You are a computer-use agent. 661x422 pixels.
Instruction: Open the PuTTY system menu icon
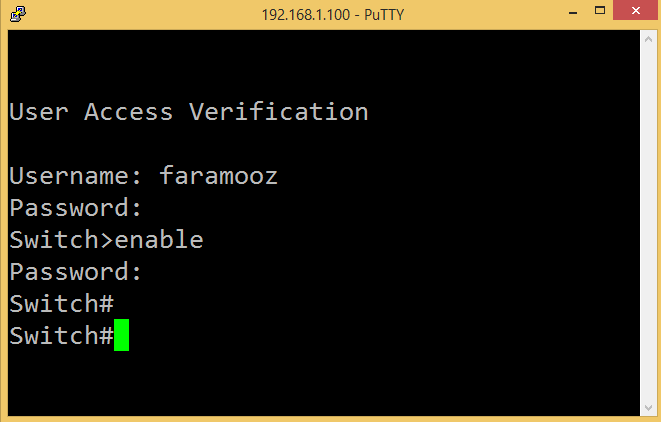[x=18, y=14]
